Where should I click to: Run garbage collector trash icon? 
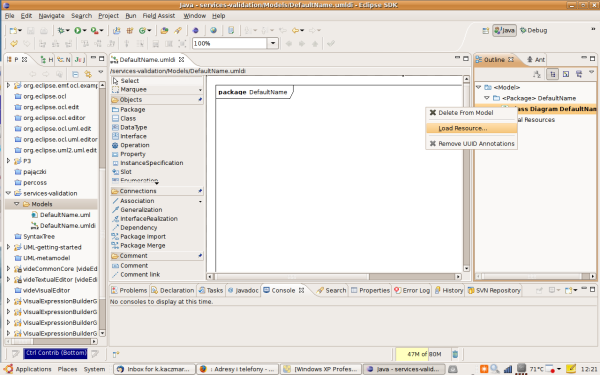click(455, 354)
